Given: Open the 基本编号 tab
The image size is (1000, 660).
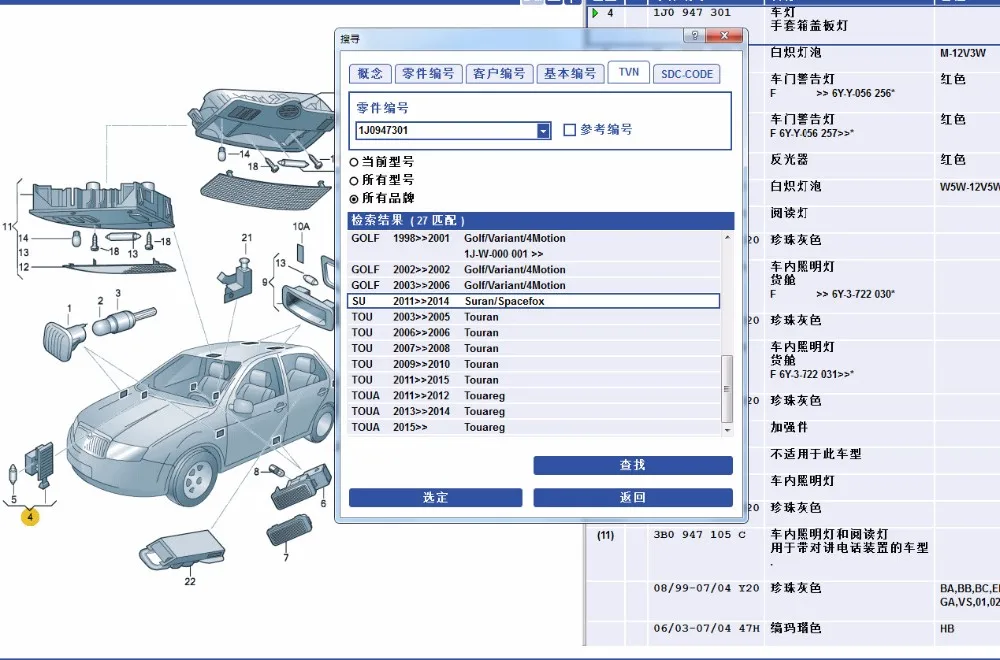Looking at the screenshot, I should [570, 74].
